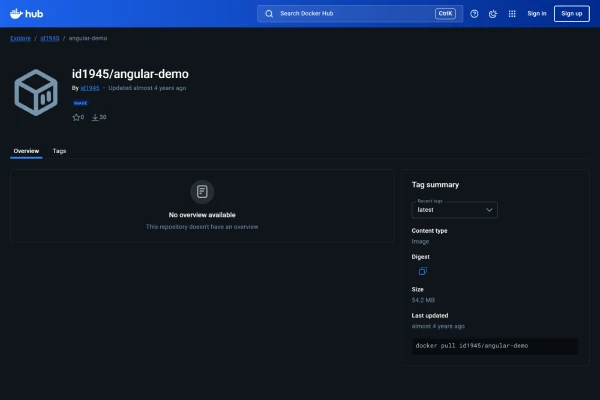Click the Tag summary heading
Image resolution: width=600 pixels, height=400 pixels.
[x=435, y=184]
